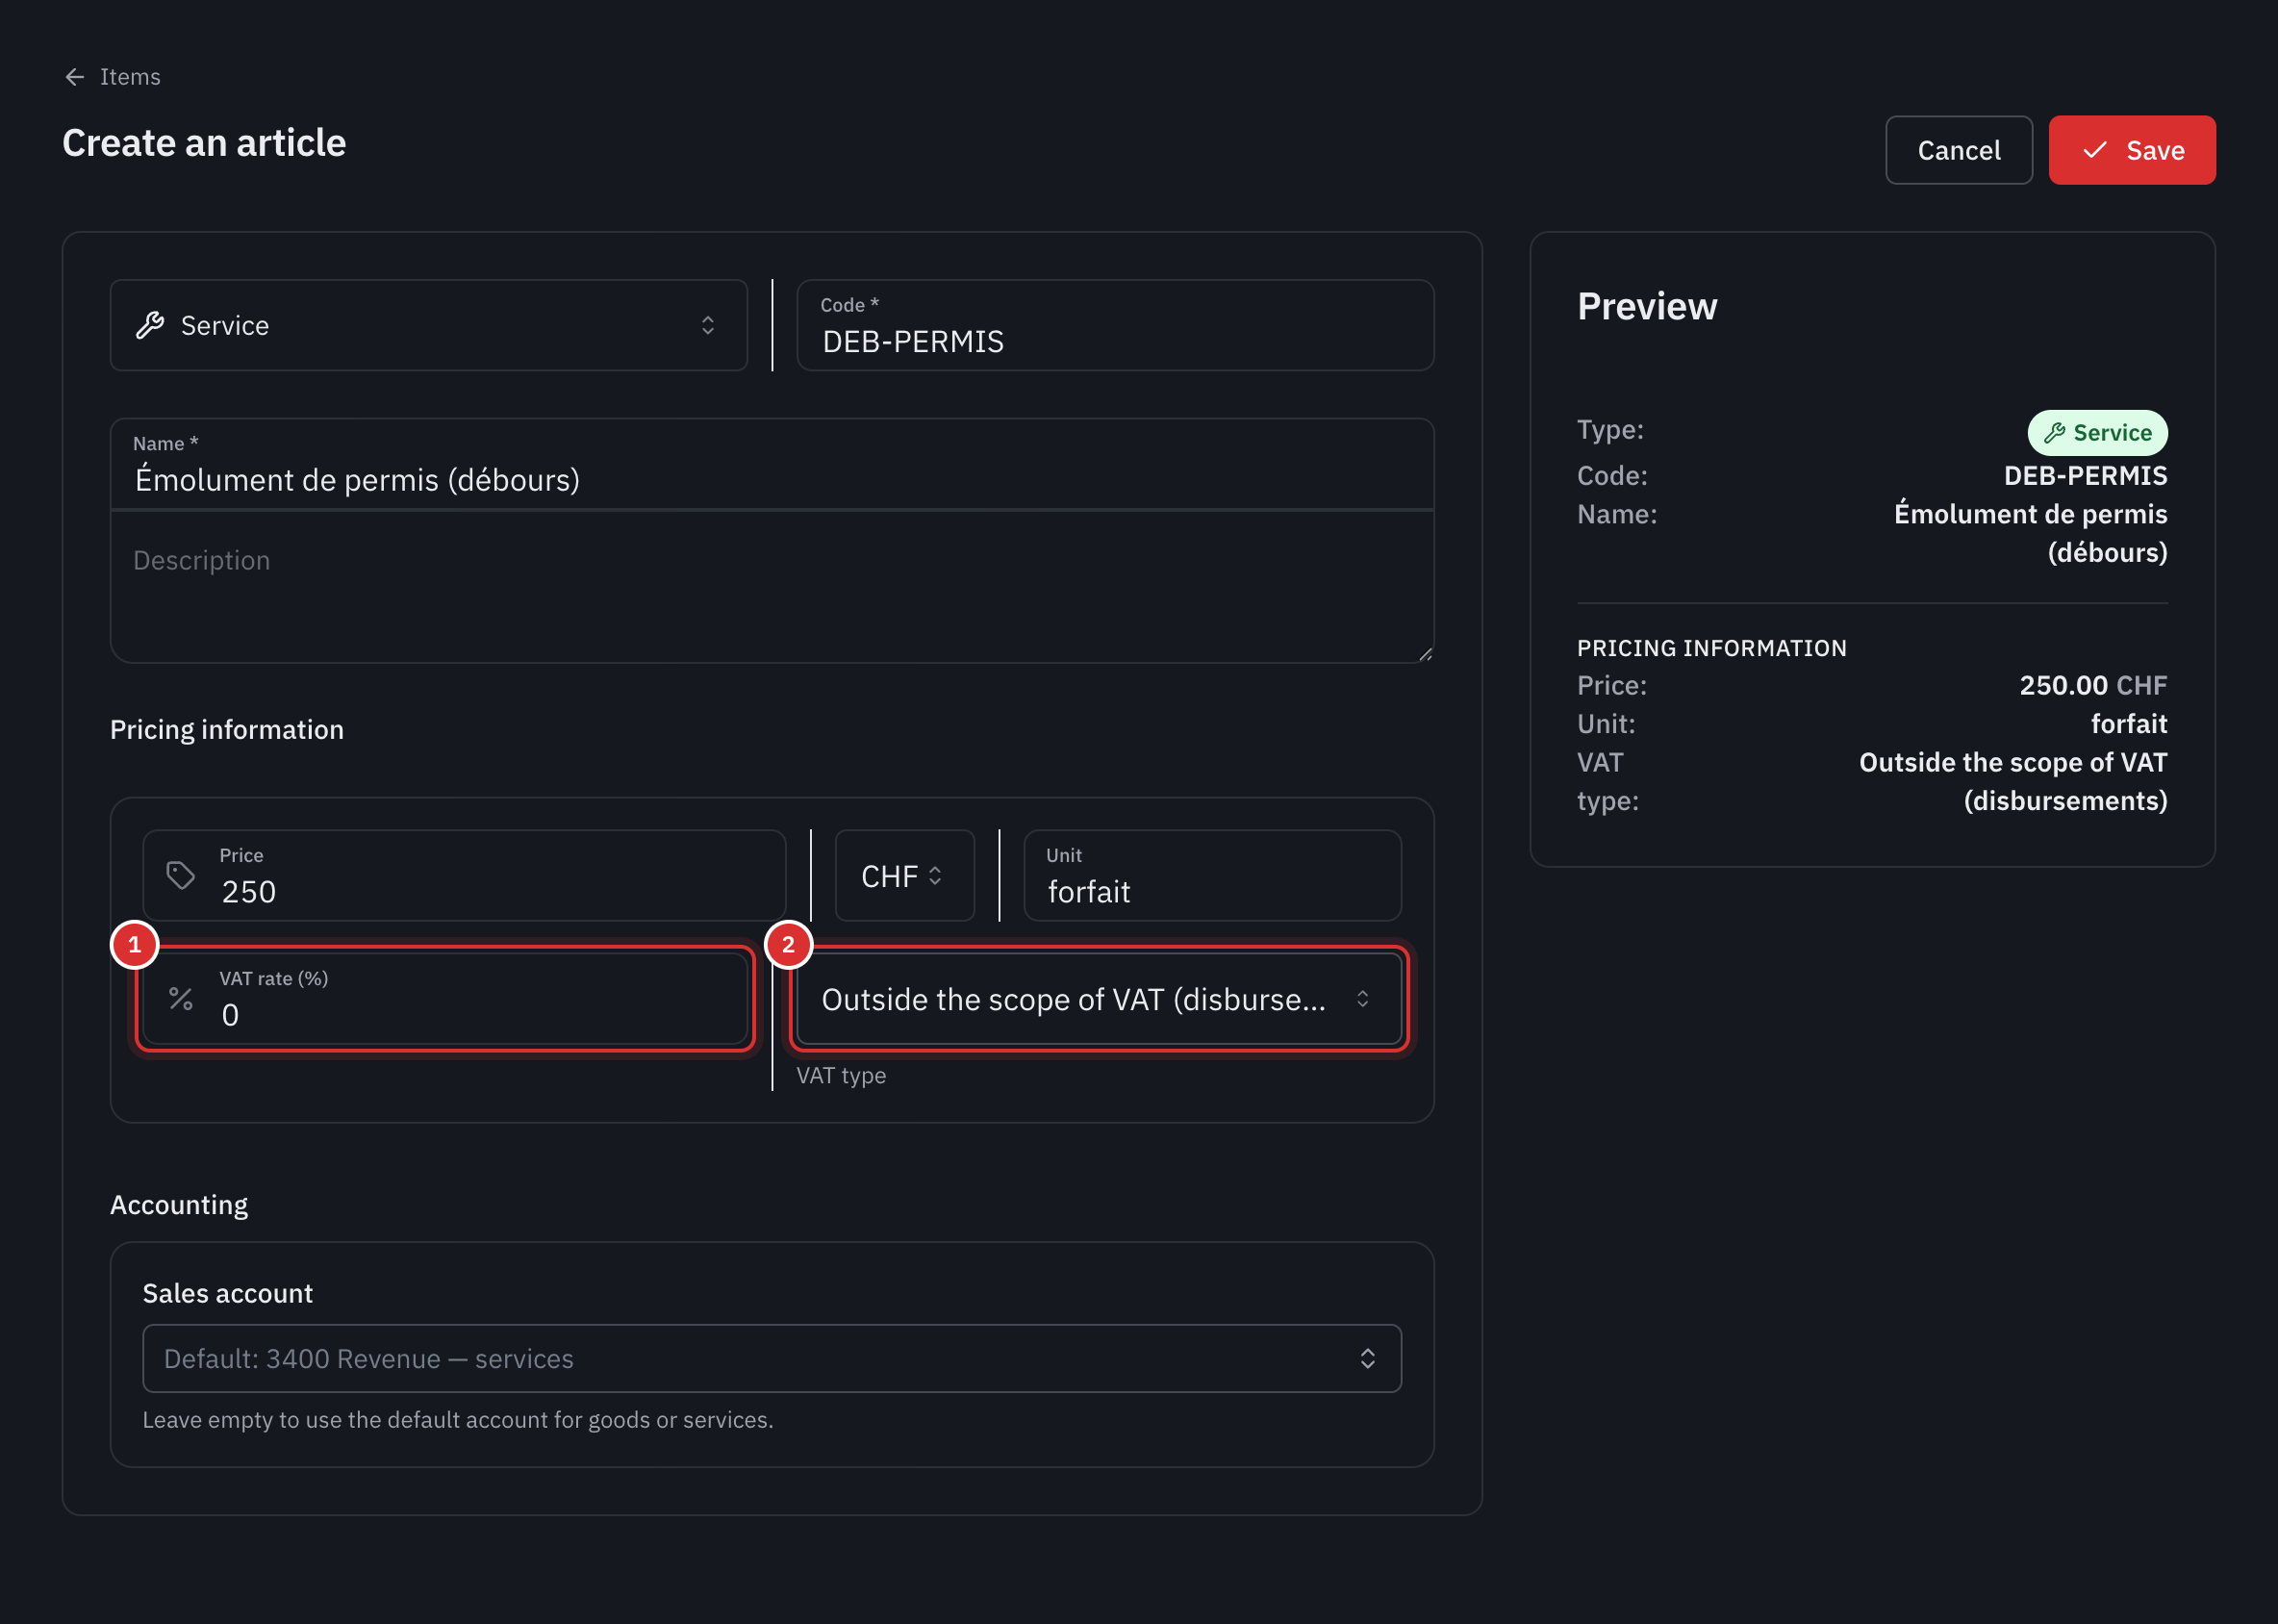
Task: Click the "Accounting" section heading
Action: pyautogui.click(x=179, y=1205)
